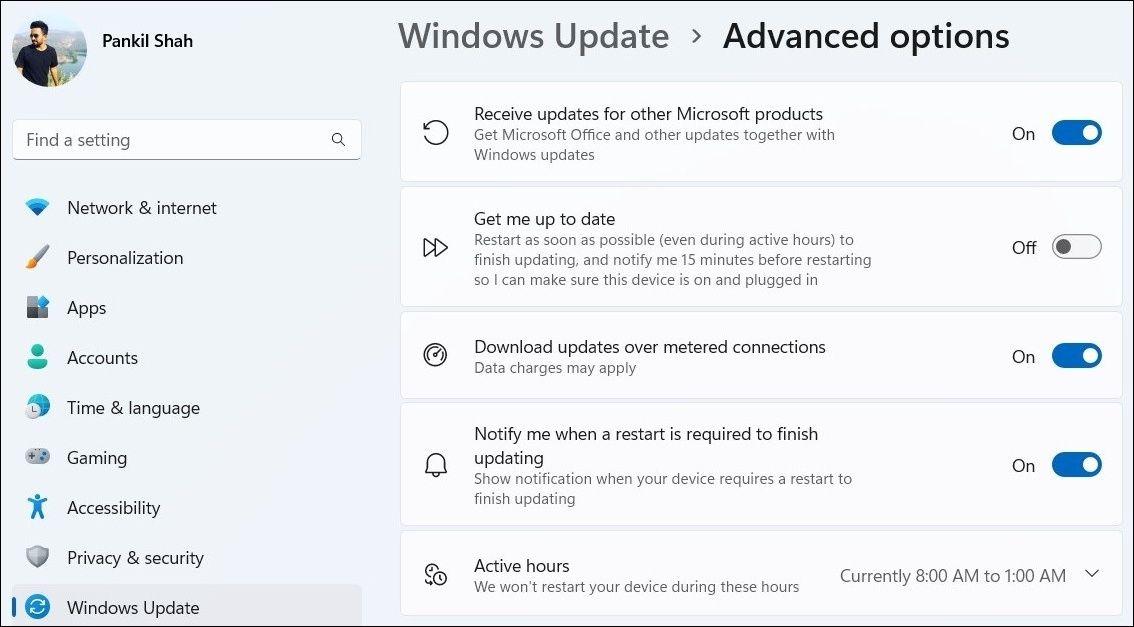Open Accounts settings

[187, 357]
